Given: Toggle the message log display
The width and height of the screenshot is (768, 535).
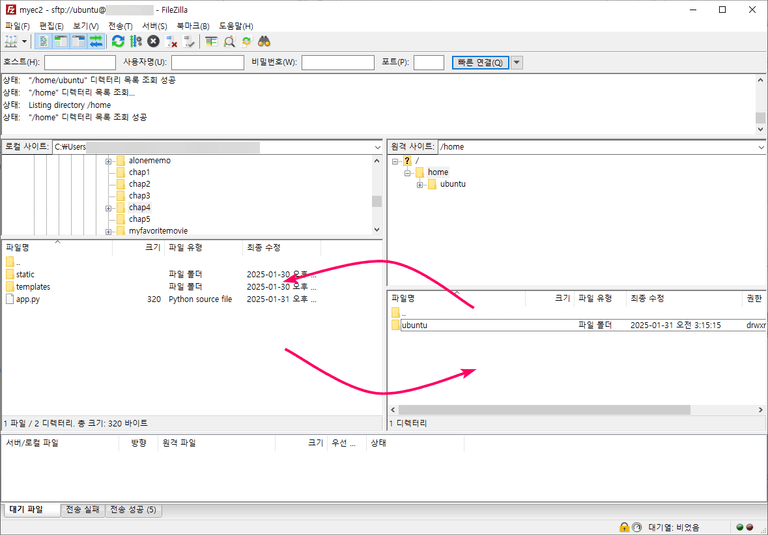Looking at the screenshot, I should click(43, 41).
